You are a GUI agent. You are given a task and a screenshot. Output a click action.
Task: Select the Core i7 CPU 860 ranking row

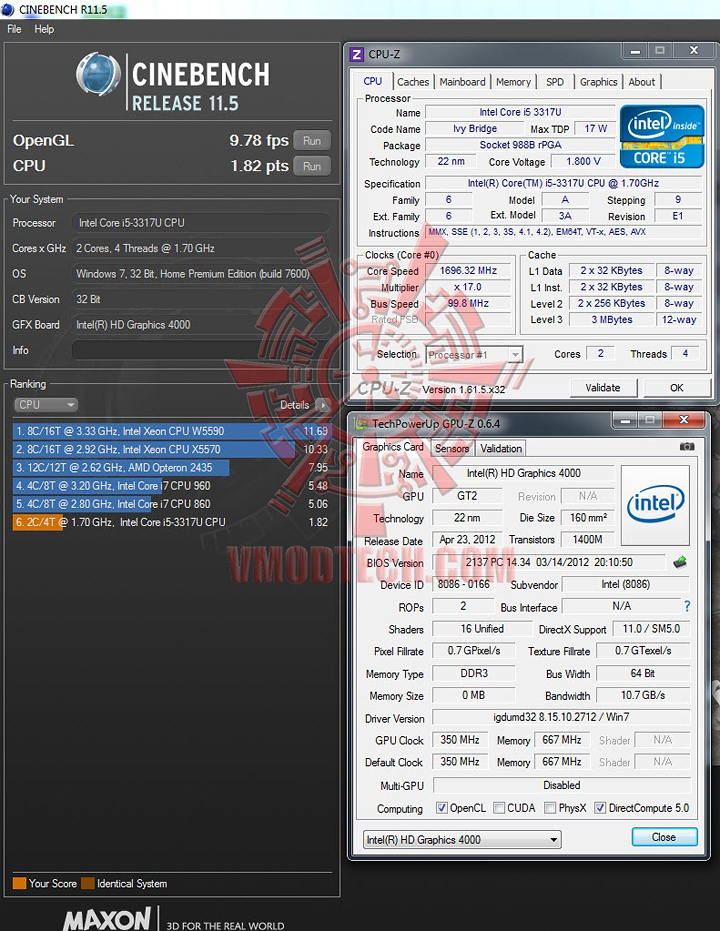pos(171,504)
